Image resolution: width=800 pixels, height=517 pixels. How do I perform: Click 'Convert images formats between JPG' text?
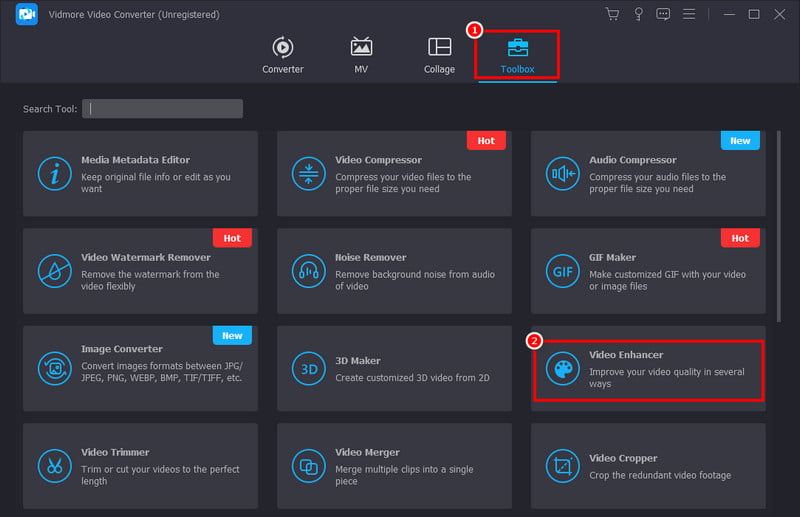coord(162,372)
